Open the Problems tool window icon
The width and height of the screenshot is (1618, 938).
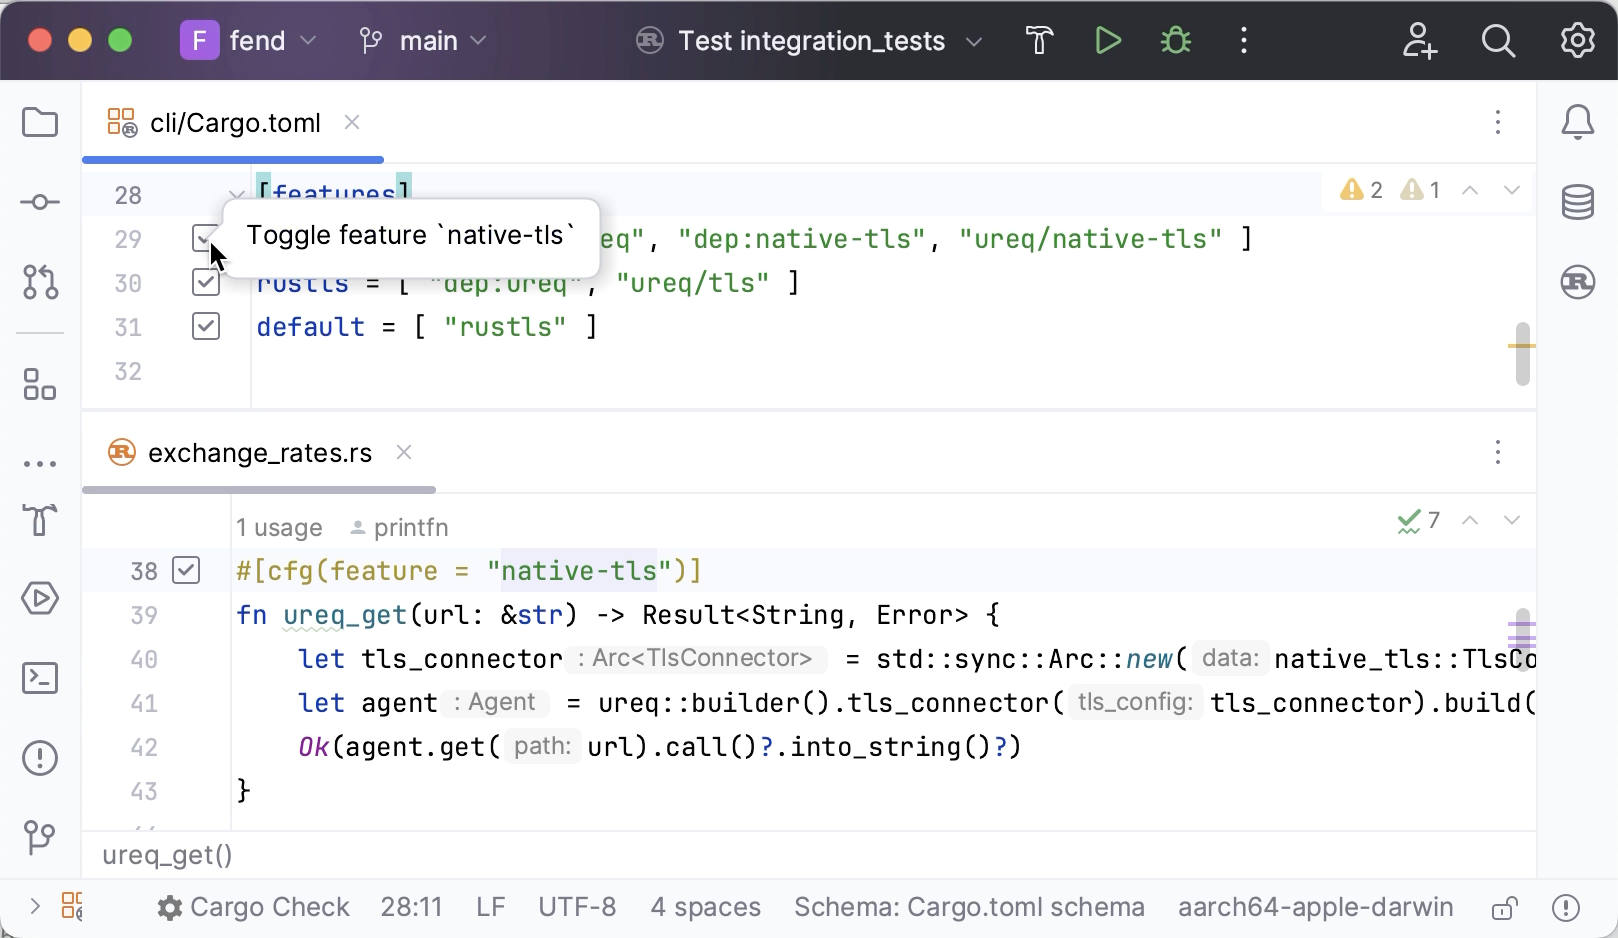[40, 758]
